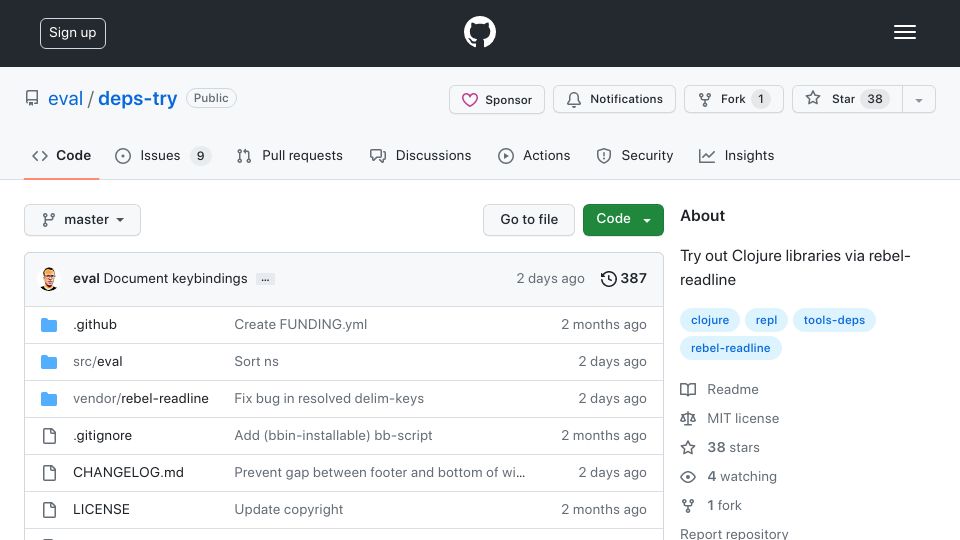960x540 pixels.
Task: Click eval's avatar in commit row
Action: (x=49, y=279)
